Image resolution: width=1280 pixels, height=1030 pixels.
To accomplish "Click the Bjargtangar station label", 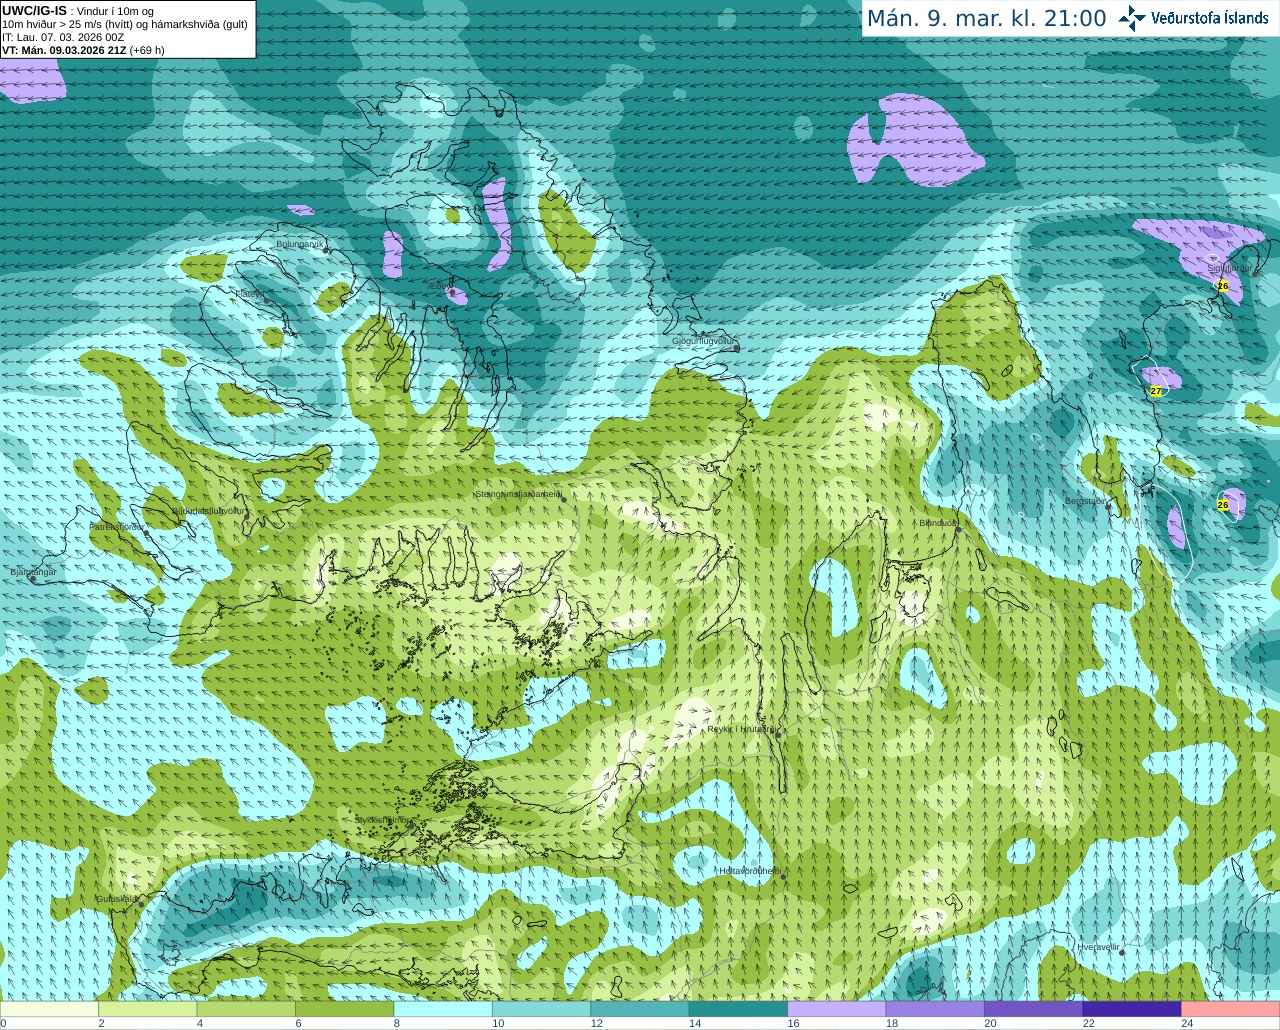I will point(33,572).
